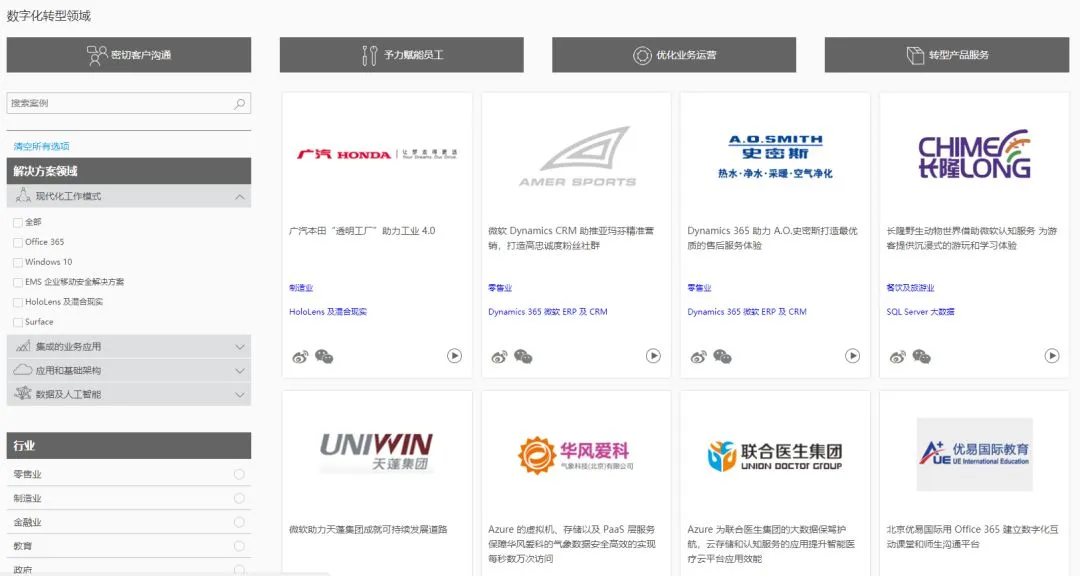Click Dynamics 365 link on Amer Sports card
The height and width of the screenshot is (576, 1080).
point(548,311)
